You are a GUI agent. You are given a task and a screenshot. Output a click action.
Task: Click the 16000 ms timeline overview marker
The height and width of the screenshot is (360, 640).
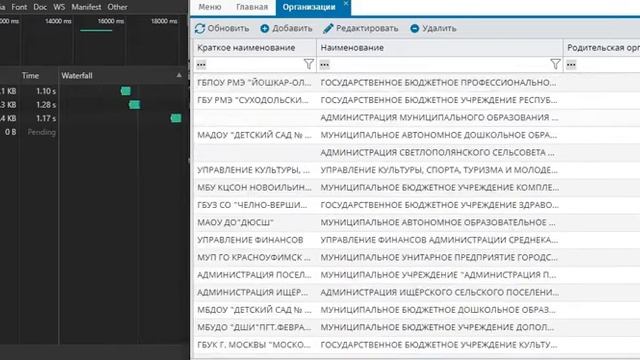pos(111,21)
